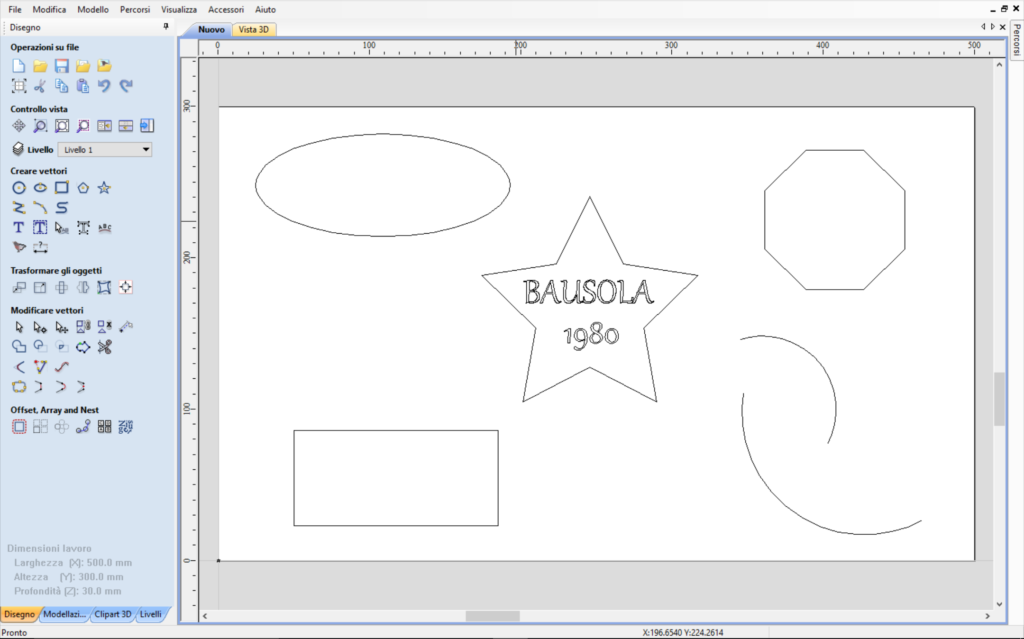Select the Draw Text tool
Image resolution: width=1024 pixels, height=639 pixels.
click(18, 227)
